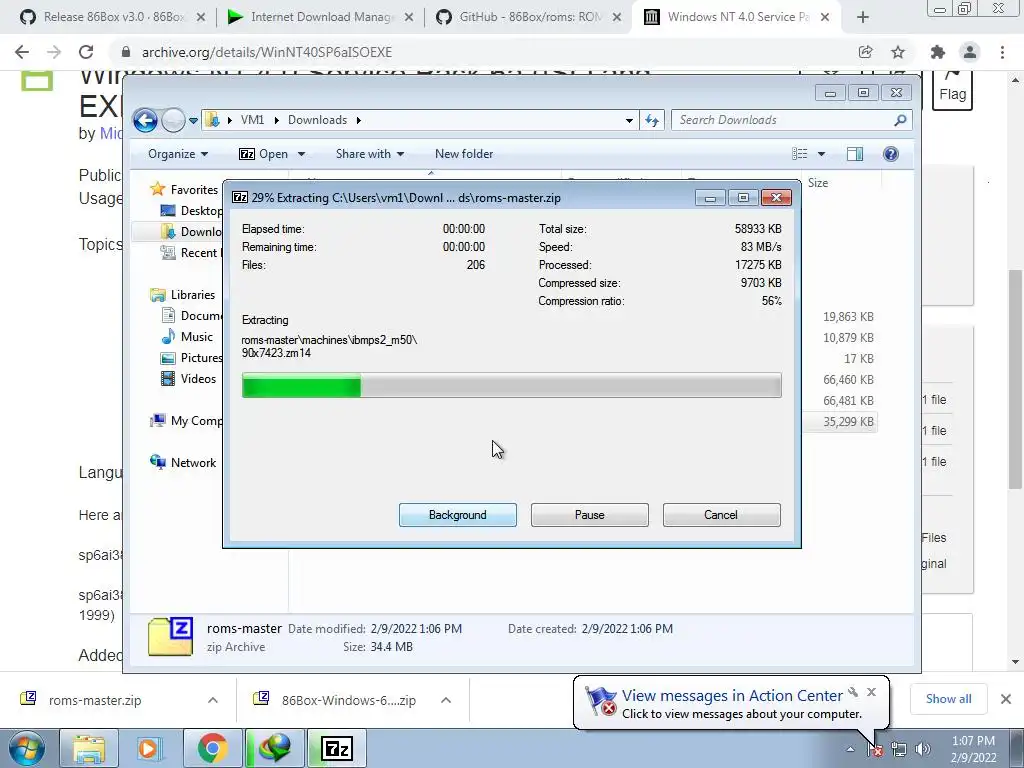Image resolution: width=1024 pixels, height=768 pixels.
Task: Open Pictures library in navigation pane
Action: (192, 358)
